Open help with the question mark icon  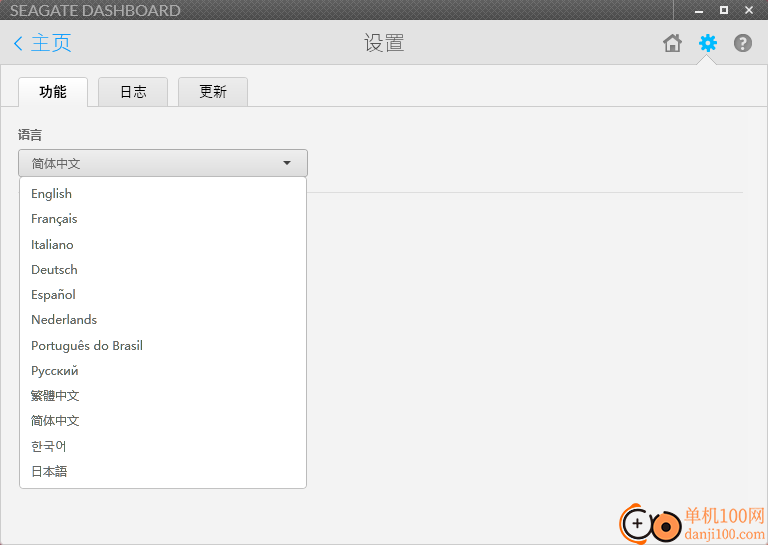(743, 43)
